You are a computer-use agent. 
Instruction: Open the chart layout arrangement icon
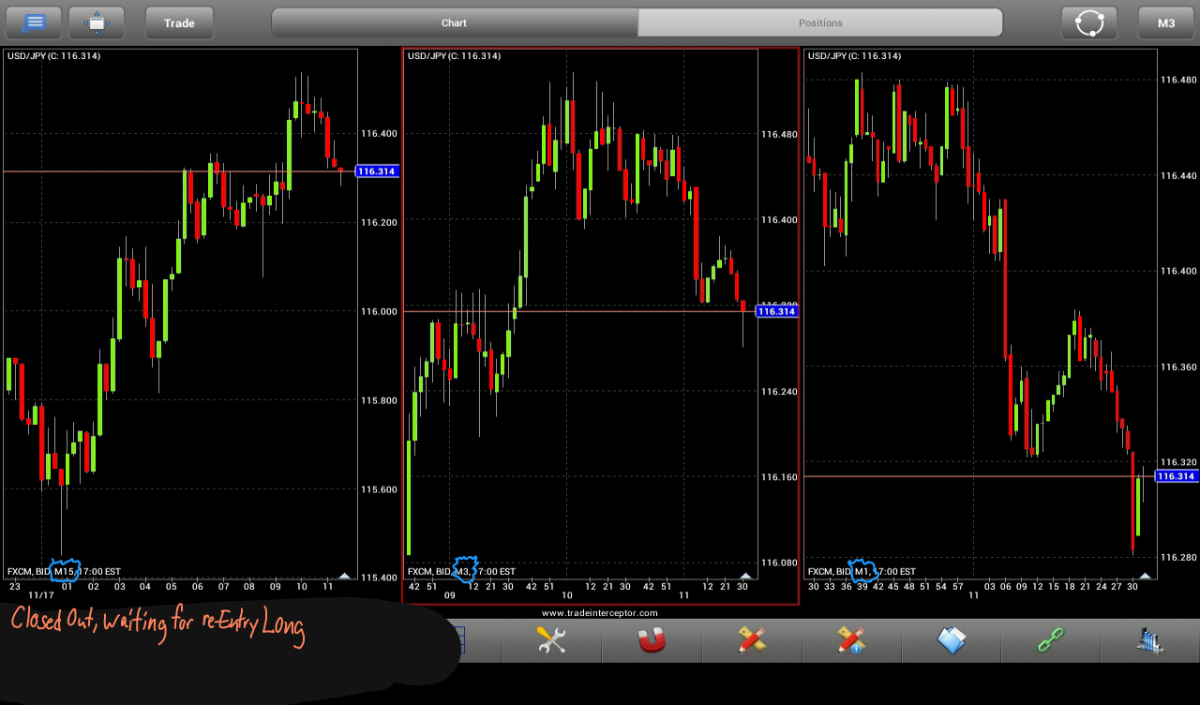click(x=96, y=22)
